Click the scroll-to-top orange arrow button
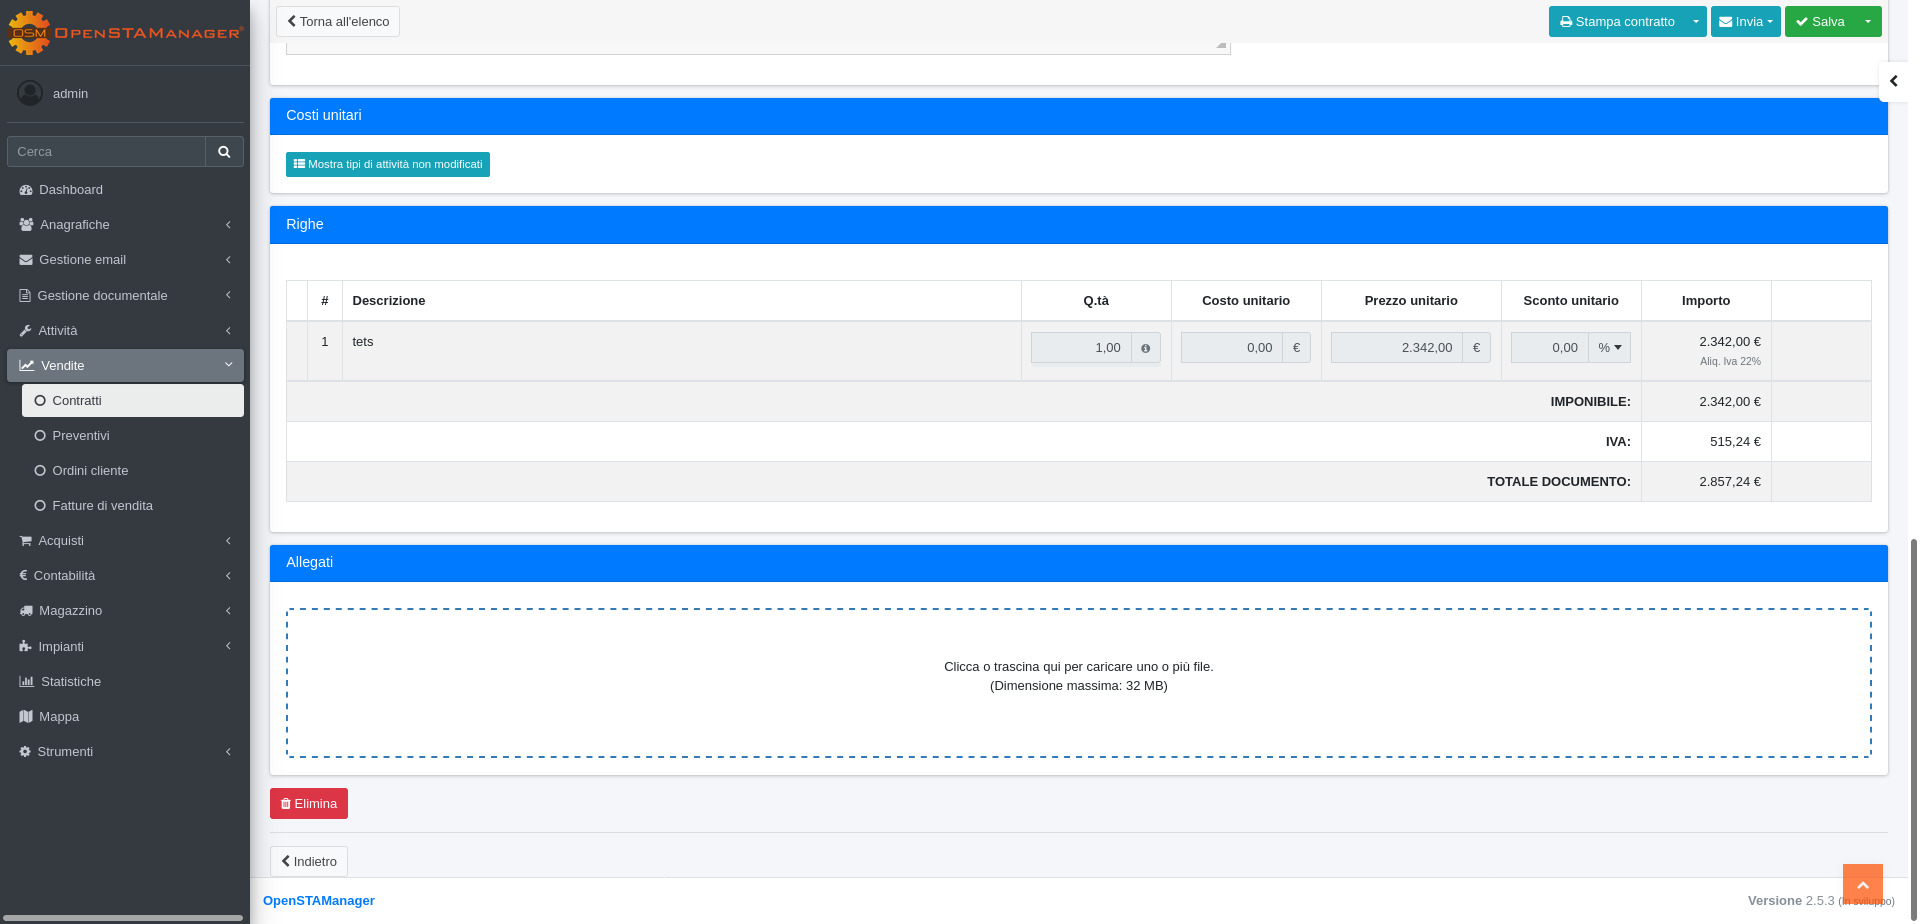Screen dimensions: 1920x924 tap(1862, 885)
